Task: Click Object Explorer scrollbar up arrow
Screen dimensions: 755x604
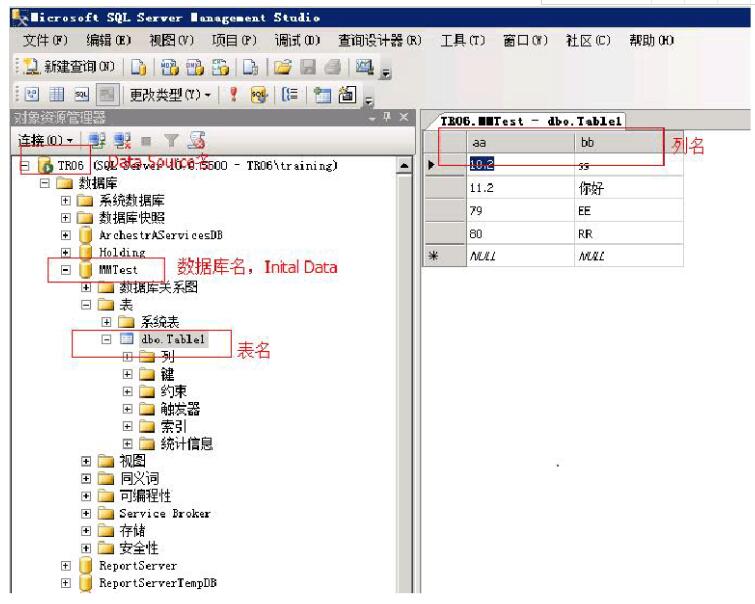Action: (x=404, y=166)
